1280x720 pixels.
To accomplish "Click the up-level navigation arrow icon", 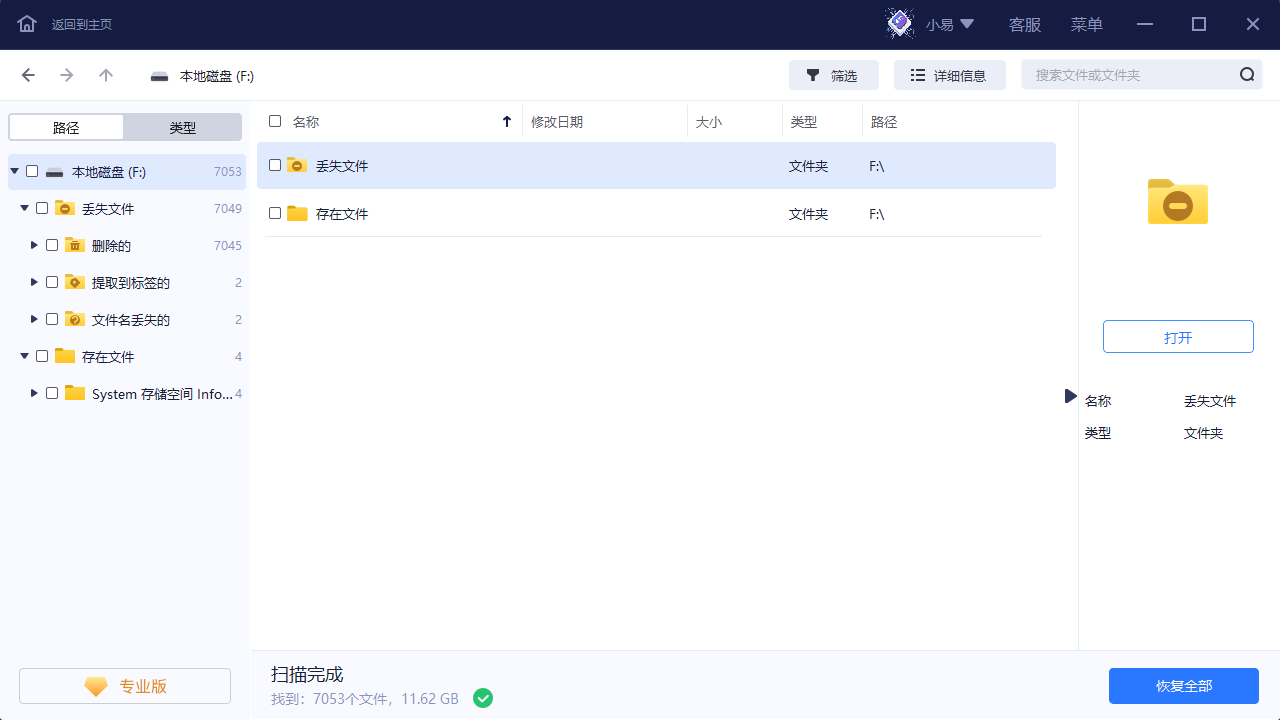I will (x=106, y=74).
